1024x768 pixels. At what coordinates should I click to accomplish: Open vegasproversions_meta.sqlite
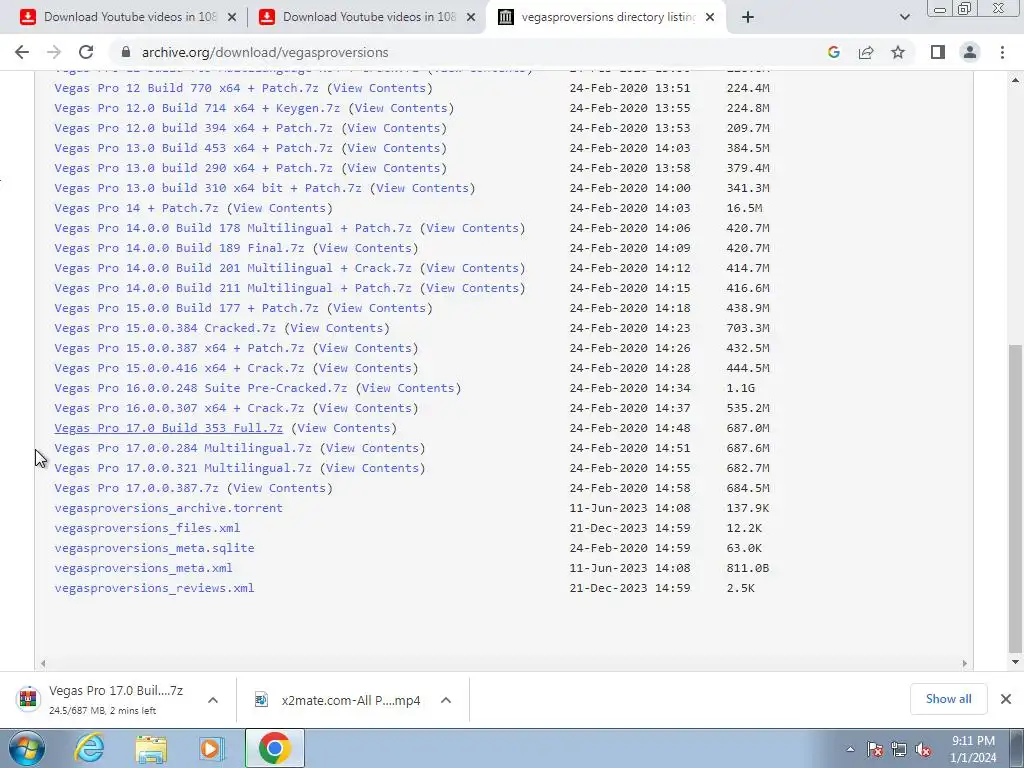point(154,549)
